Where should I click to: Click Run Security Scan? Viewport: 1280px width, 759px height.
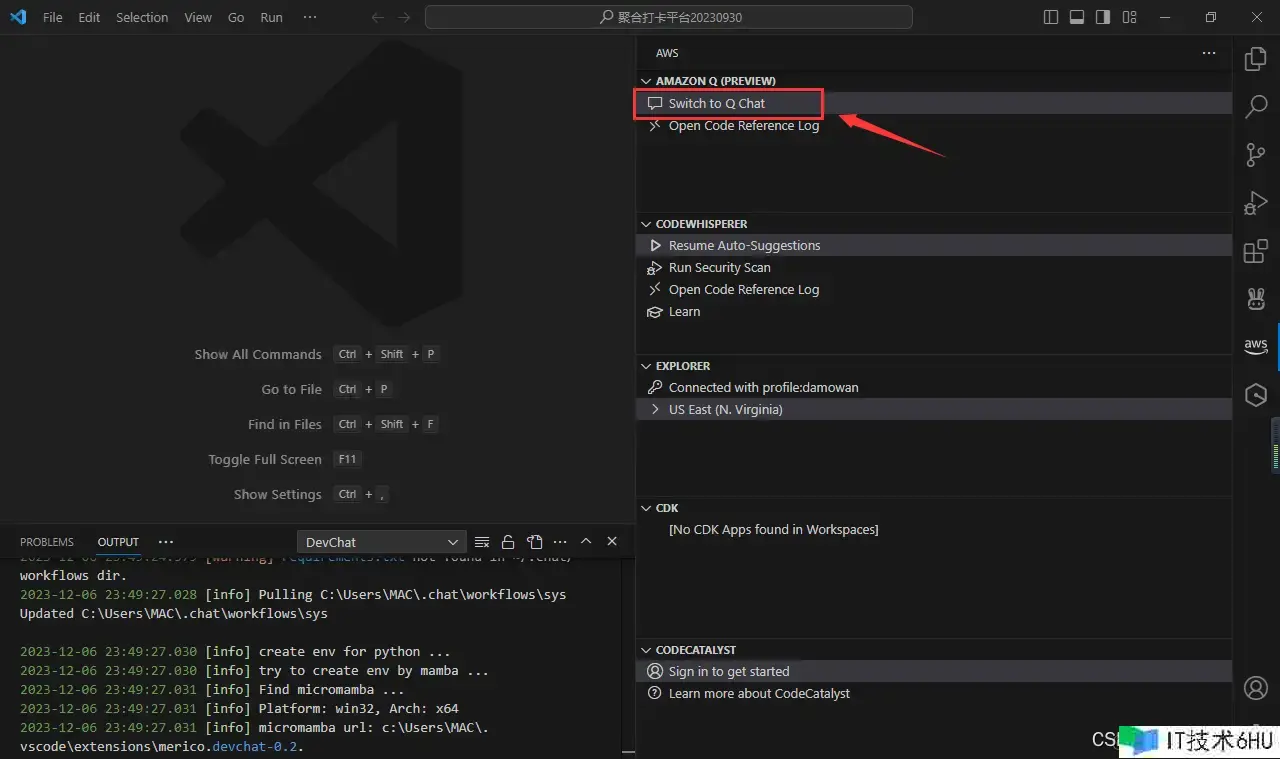pos(934,267)
